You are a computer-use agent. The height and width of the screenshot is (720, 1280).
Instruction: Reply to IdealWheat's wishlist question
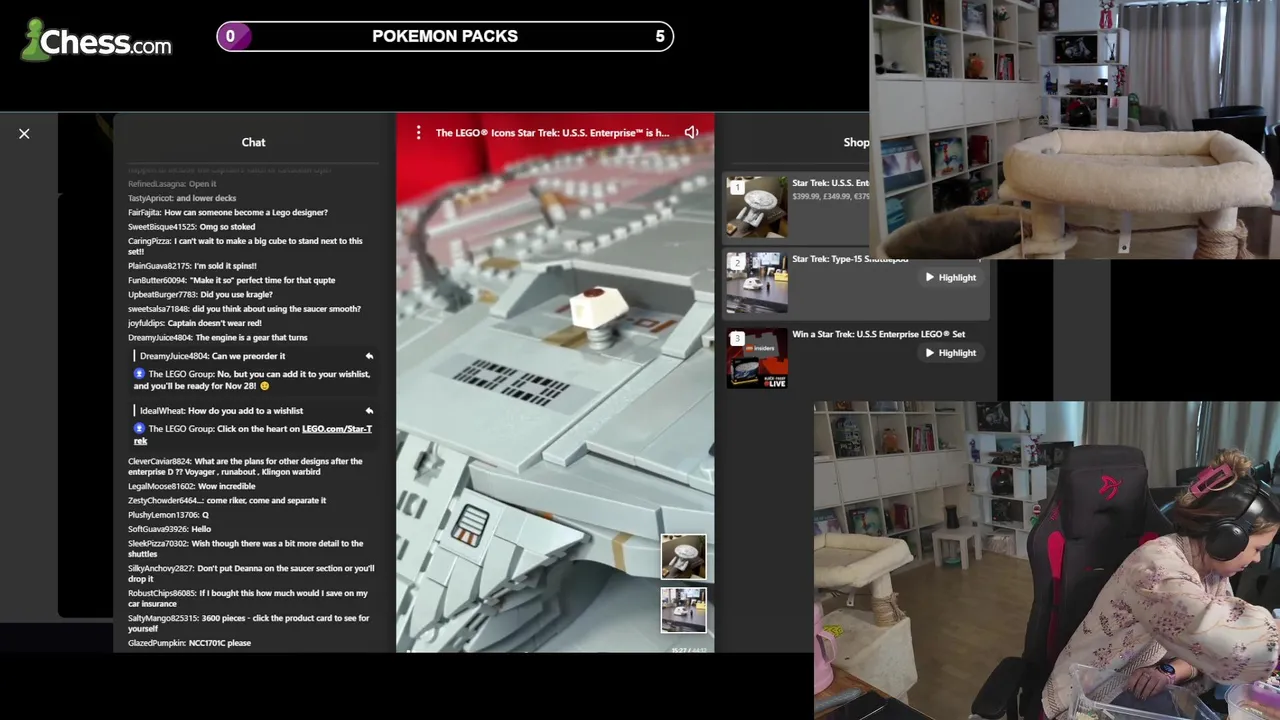[x=369, y=411]
